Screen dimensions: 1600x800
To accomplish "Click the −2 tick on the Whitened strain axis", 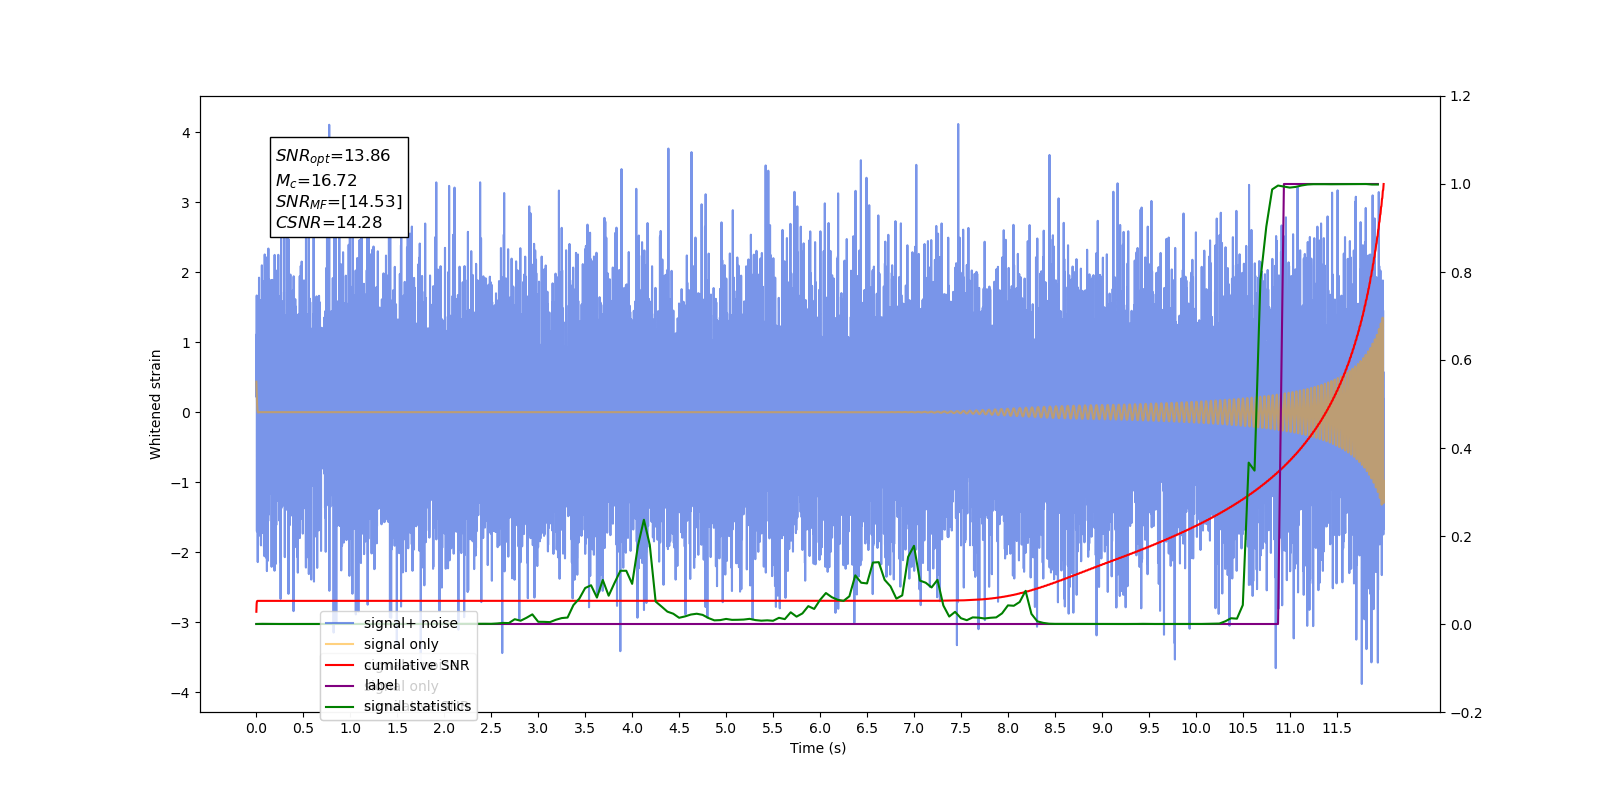I will 180,553.
